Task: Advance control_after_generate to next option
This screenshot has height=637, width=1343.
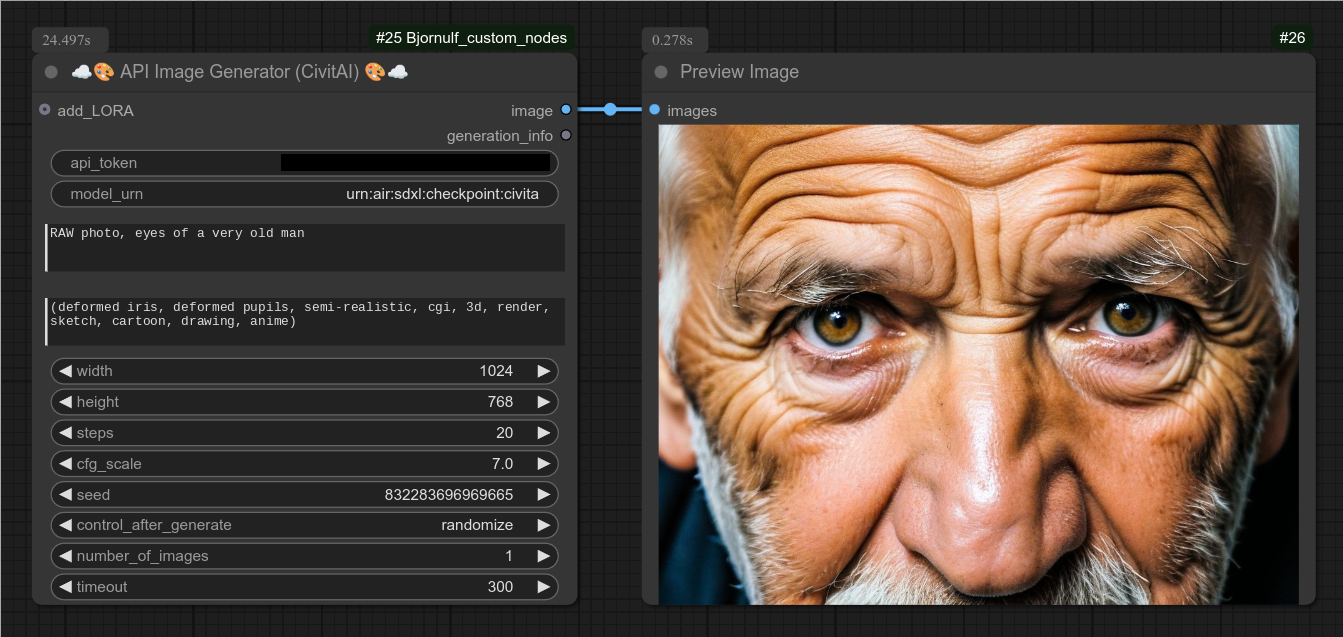Action: pos(543,525)
